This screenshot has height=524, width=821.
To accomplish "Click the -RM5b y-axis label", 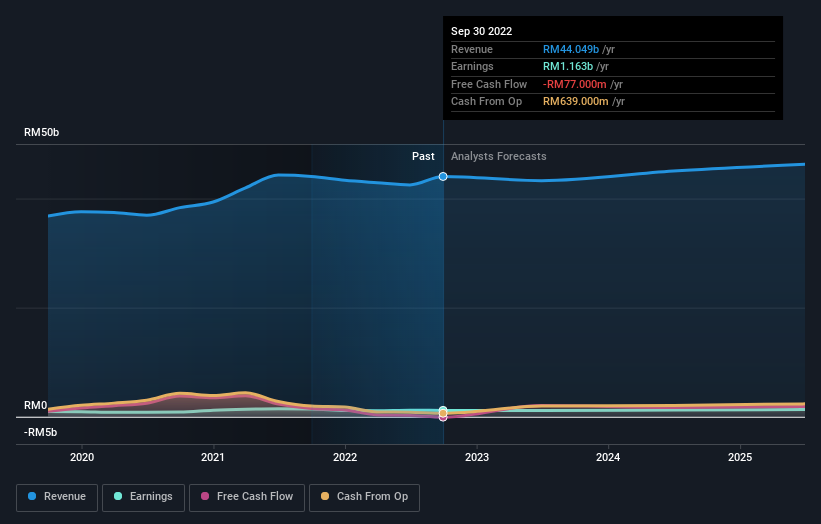I will (40, 432).
